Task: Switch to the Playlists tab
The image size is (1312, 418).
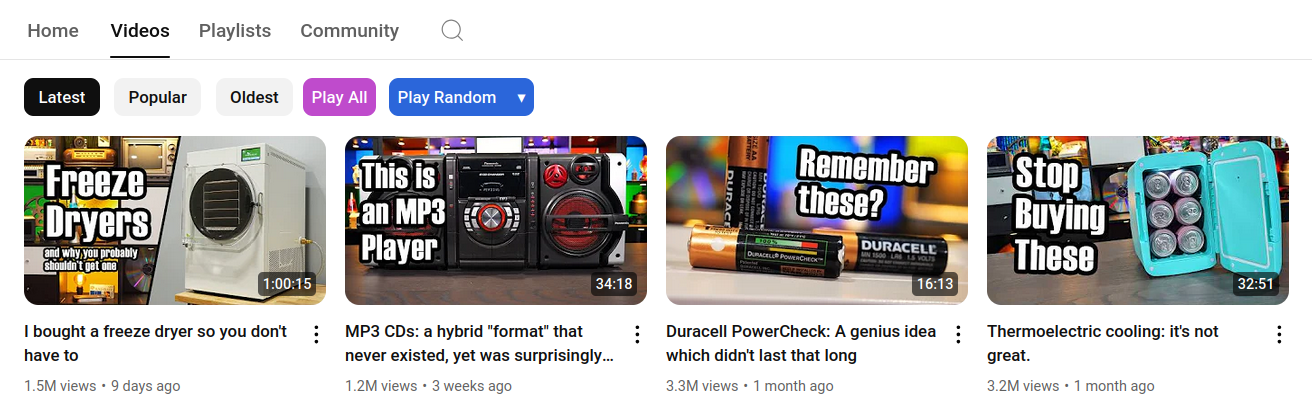Action: [x=235, y=31]
